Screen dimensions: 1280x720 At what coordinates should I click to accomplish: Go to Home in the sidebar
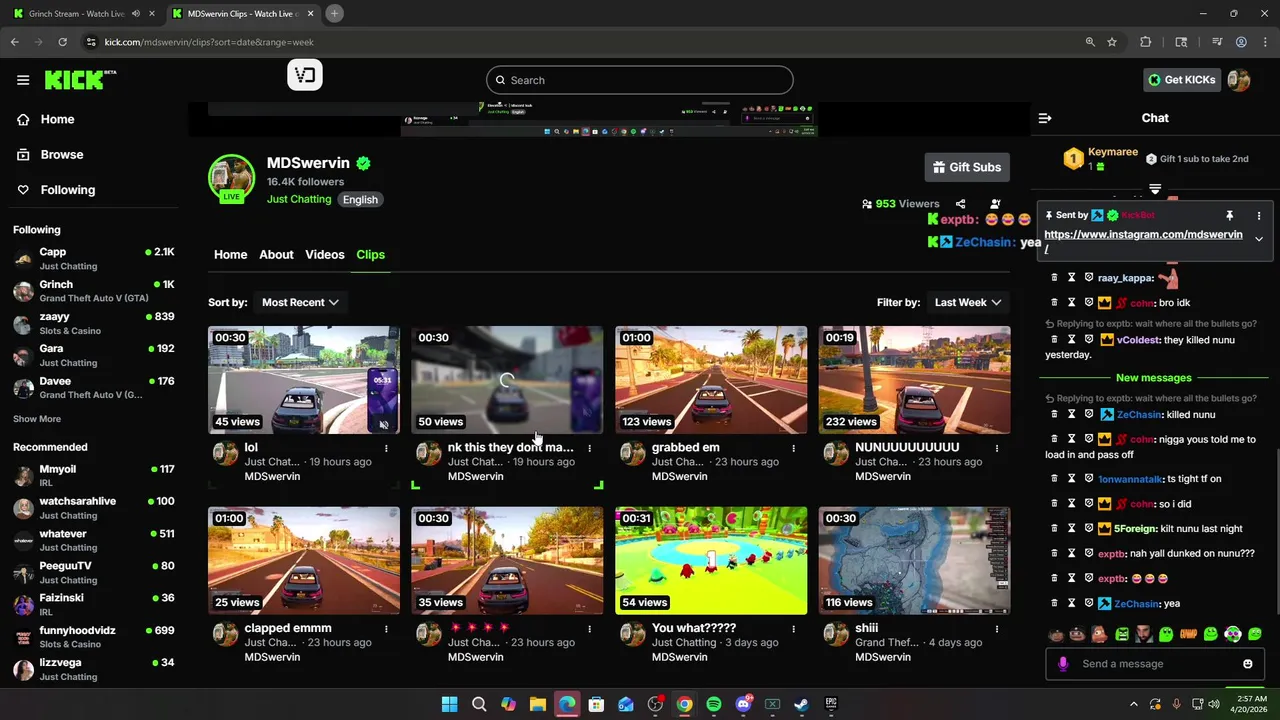click(x=57, y=119)
